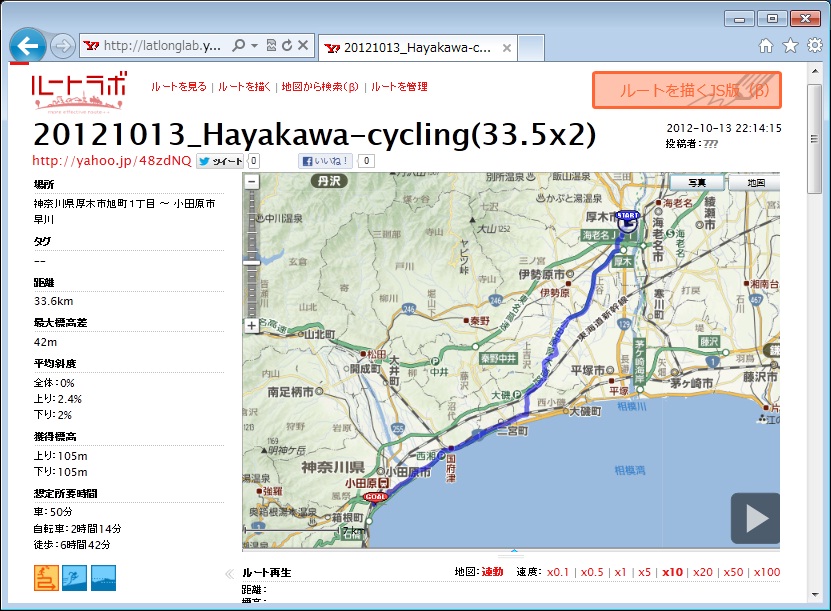The height and width of the screenshot is (611, 831).
Task: Open the ルートを管理 menu link
Action: click(x=399, y=86)
